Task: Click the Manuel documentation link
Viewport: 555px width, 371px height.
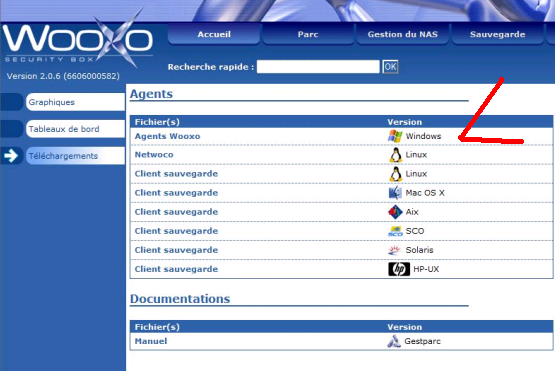Action: (151, 341)
